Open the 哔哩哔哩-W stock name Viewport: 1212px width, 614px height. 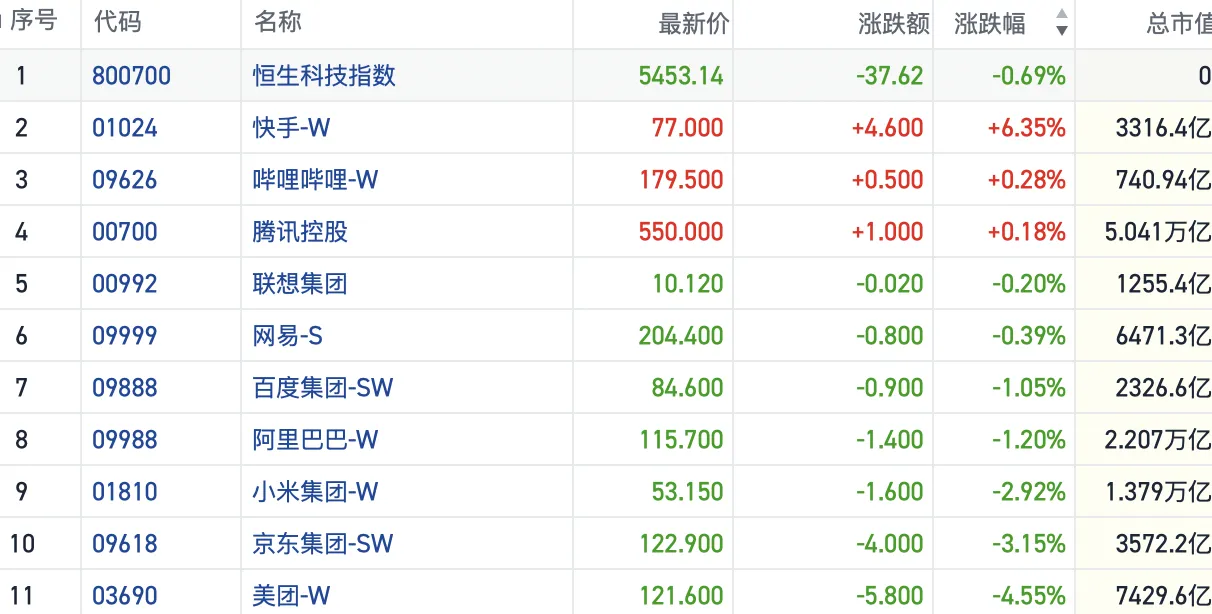pyautogui.click(x=315, y=180)
